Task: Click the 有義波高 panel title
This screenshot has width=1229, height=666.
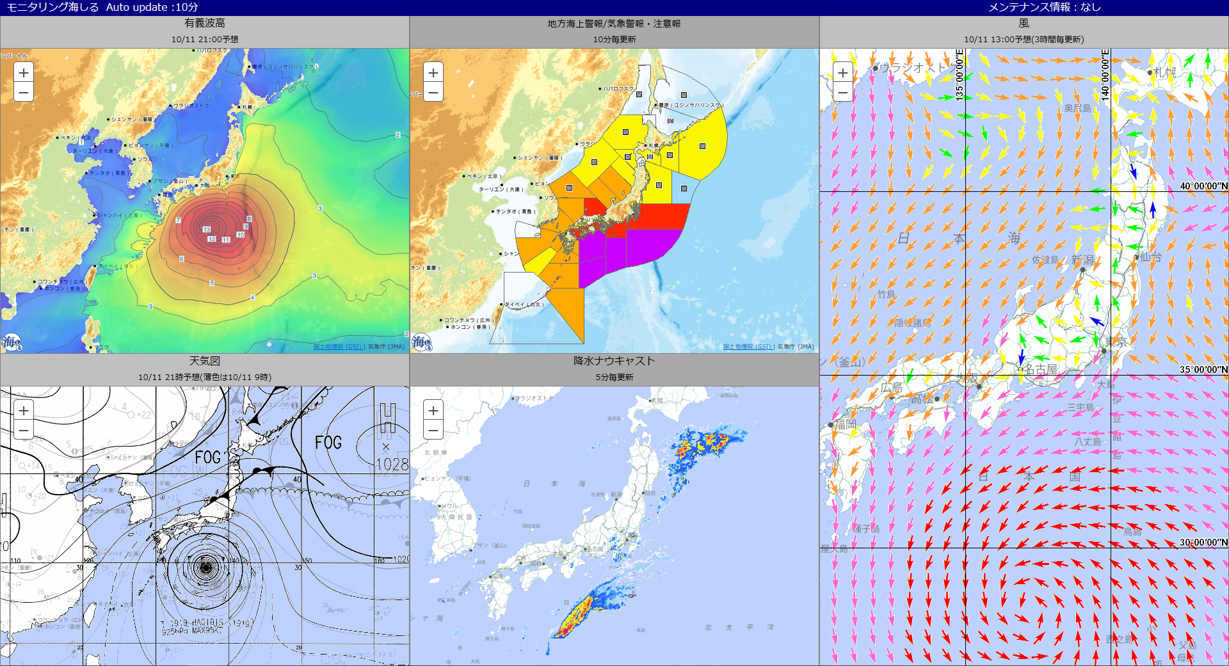Action: click(204, 23)
